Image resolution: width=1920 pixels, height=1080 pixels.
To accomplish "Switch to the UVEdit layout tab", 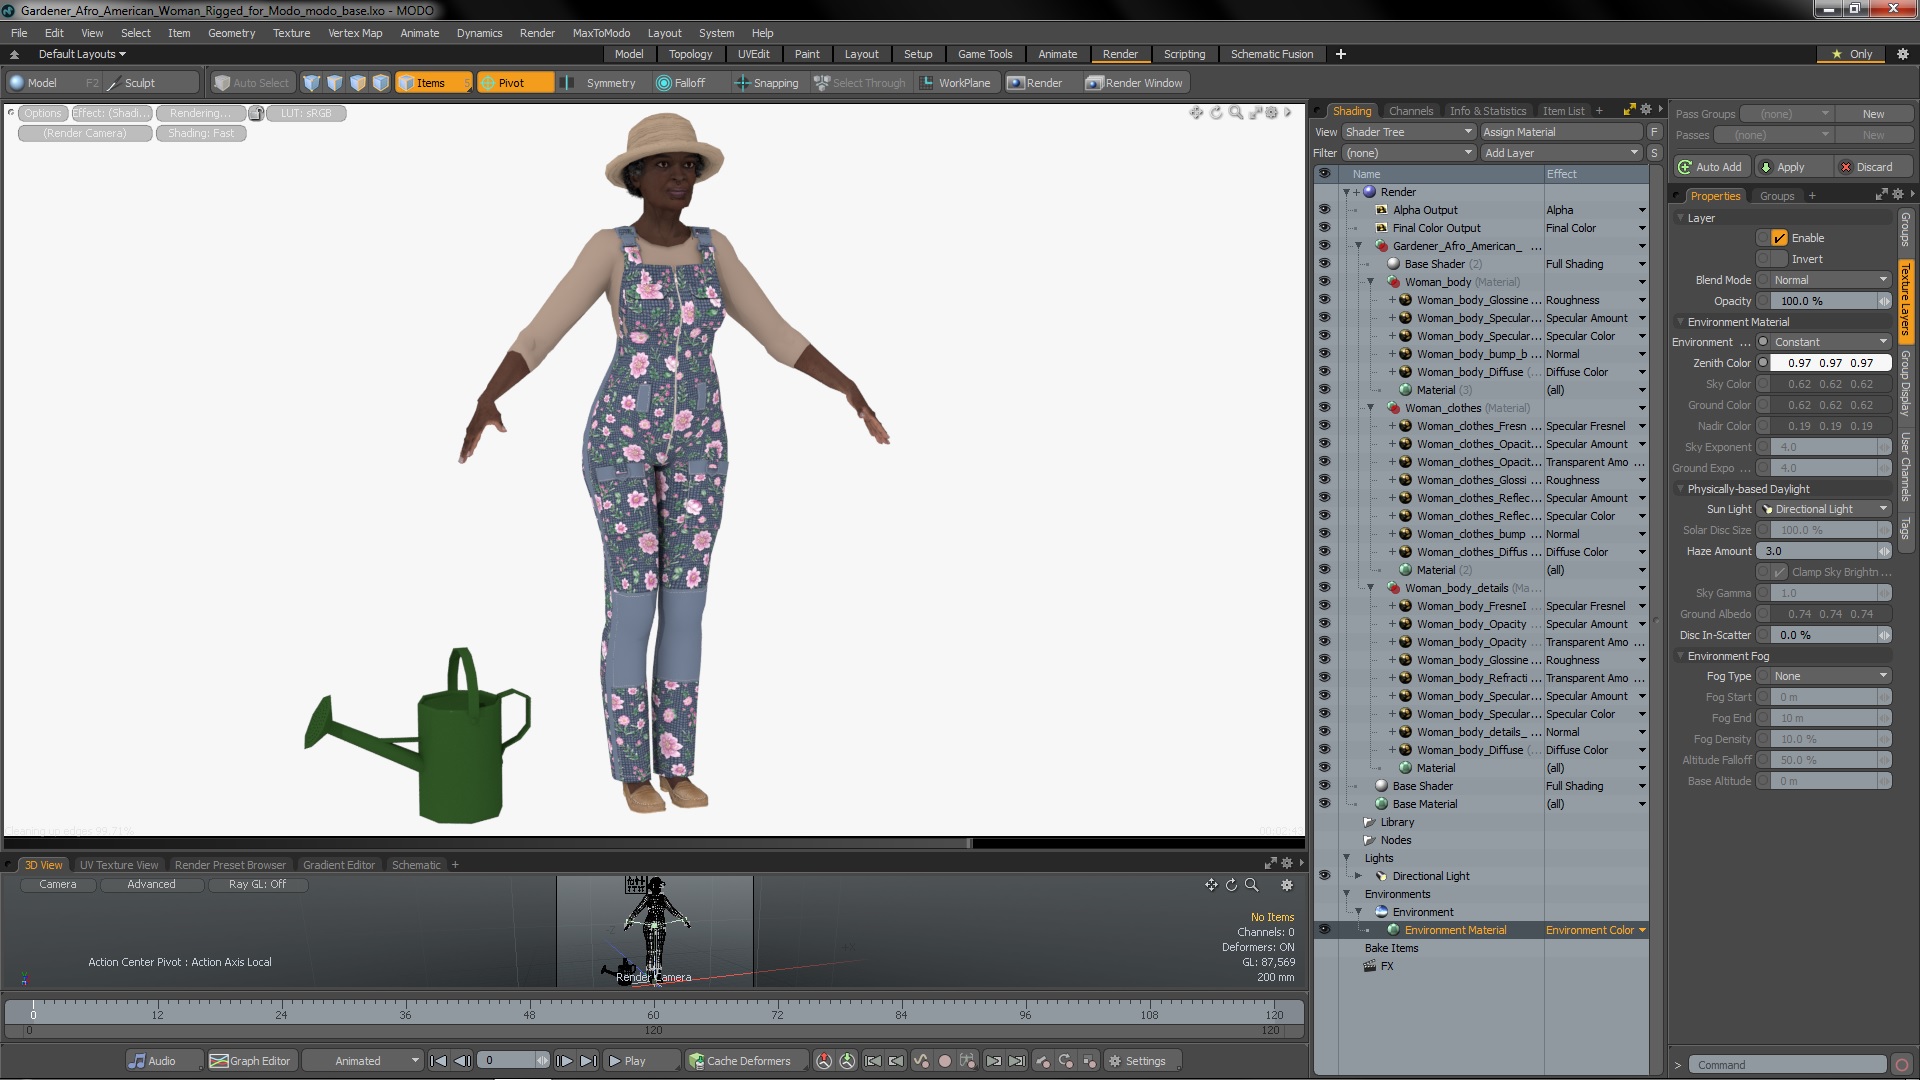I will (753, 54).
